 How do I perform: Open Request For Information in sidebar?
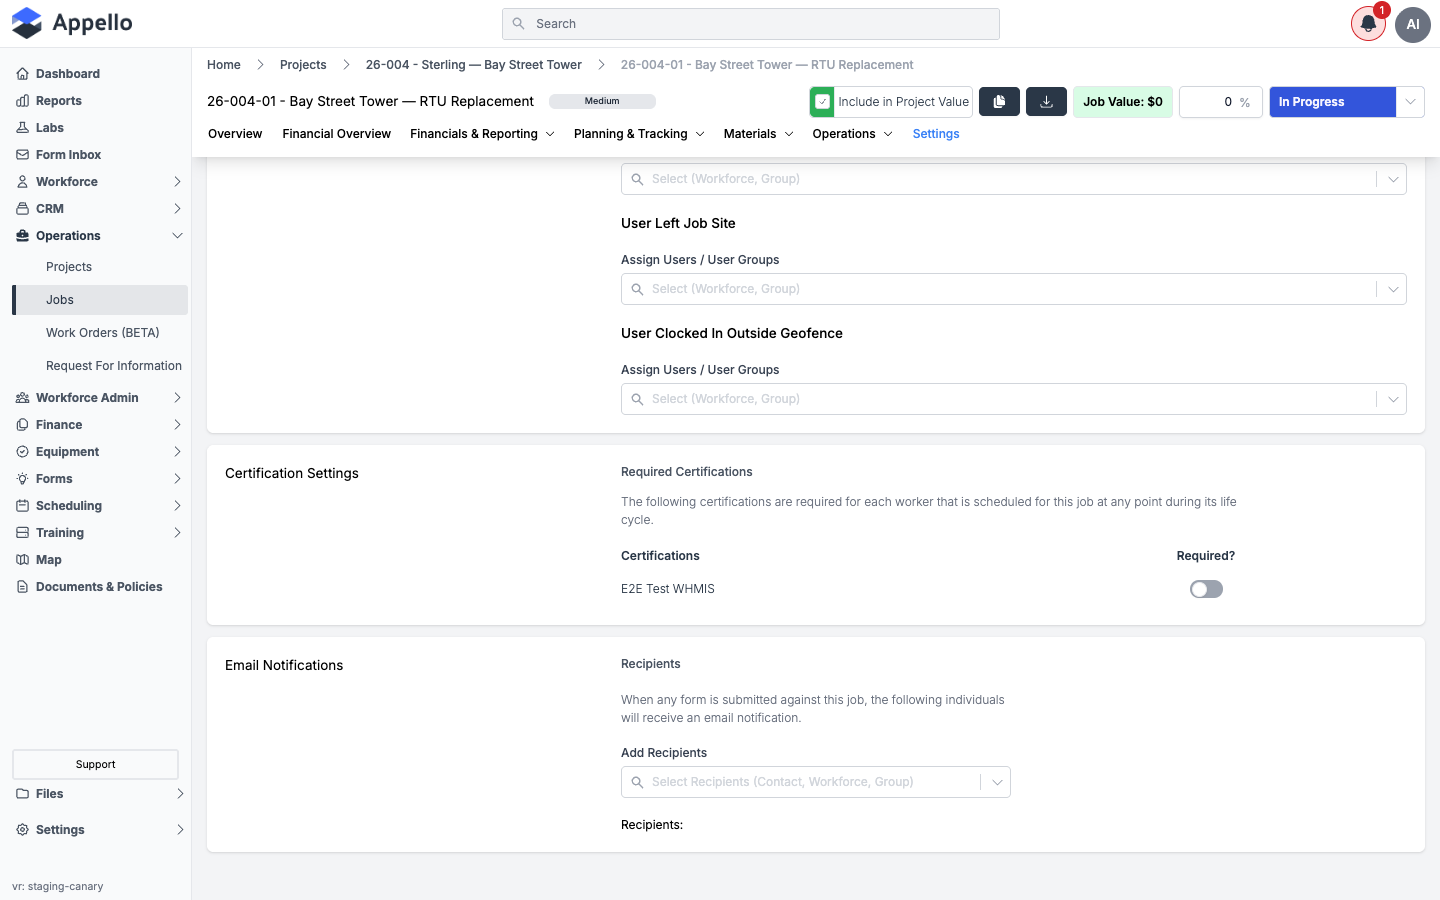[x=114, y=366]
